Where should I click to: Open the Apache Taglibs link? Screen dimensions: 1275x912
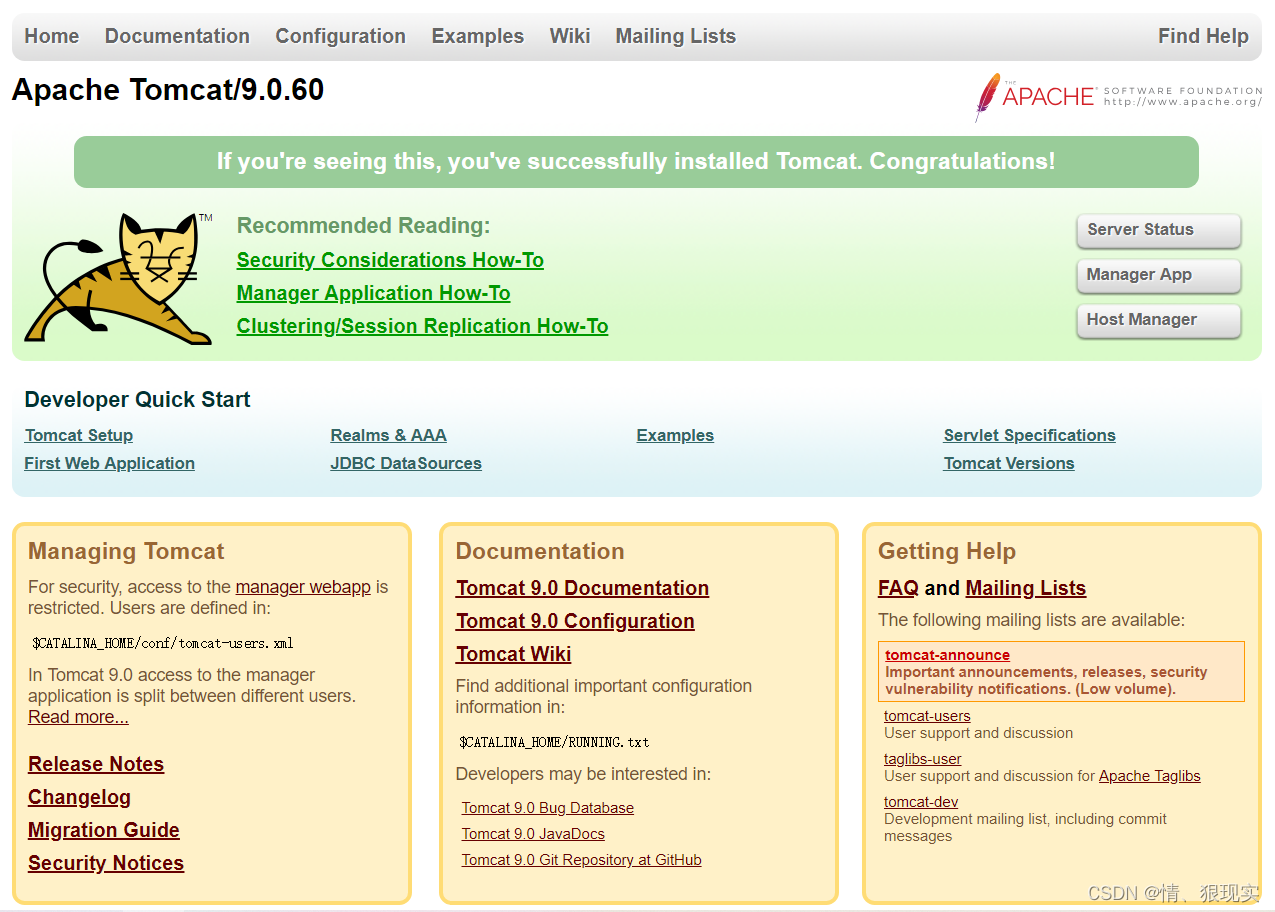[1150, 776]
